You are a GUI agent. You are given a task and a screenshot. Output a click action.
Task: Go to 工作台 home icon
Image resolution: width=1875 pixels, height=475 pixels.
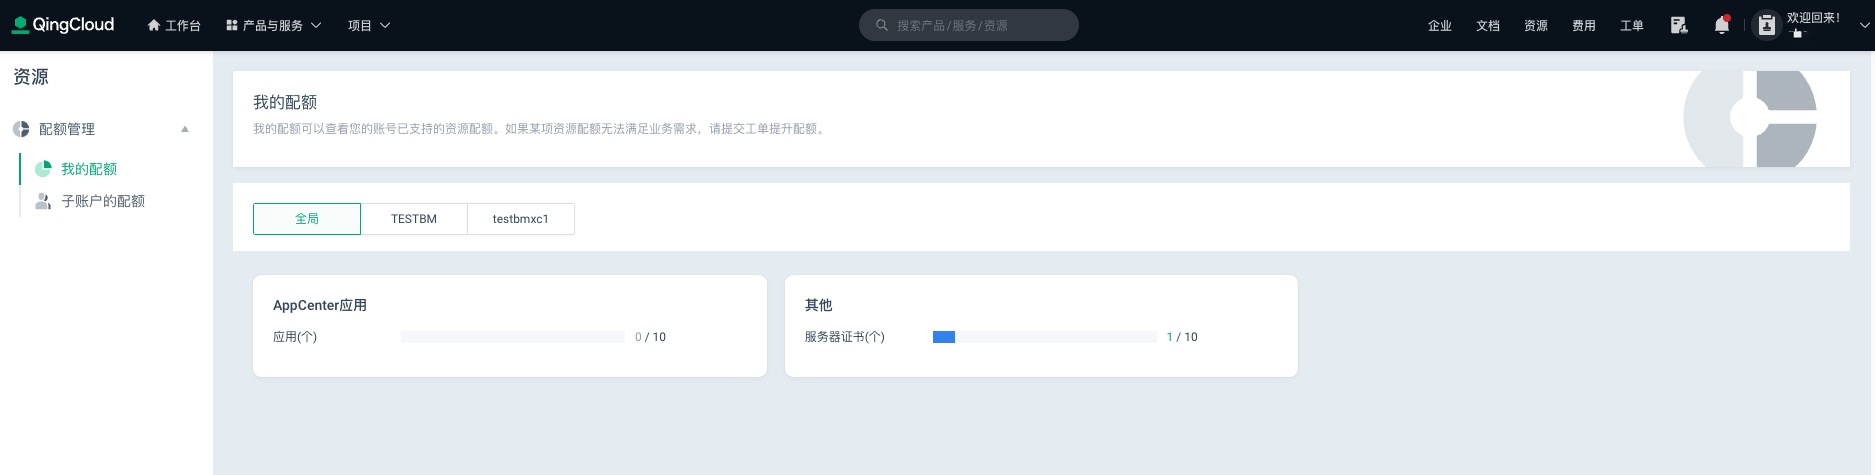pos(154,25)
